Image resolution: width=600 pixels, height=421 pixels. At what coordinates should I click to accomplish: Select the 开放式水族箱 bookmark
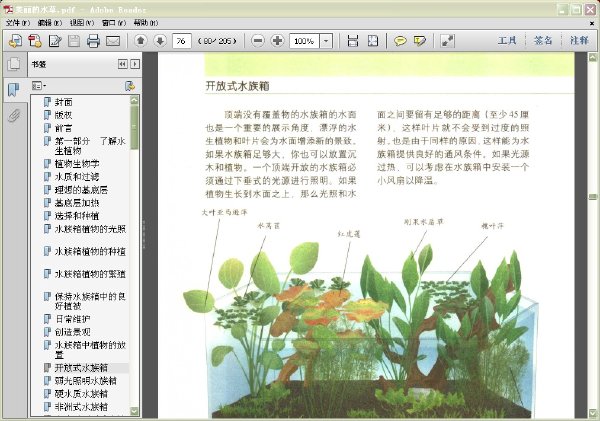[x=81, y=368]
